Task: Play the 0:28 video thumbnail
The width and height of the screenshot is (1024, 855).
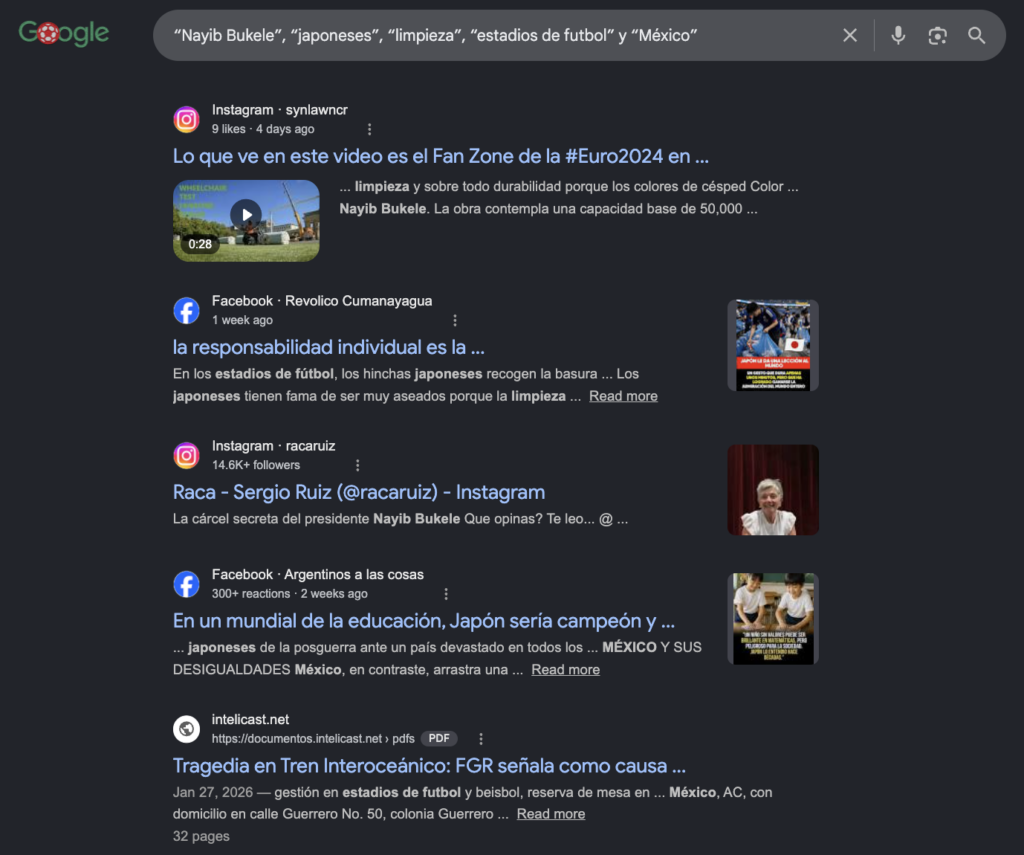Action: click(x=246, y=221)
